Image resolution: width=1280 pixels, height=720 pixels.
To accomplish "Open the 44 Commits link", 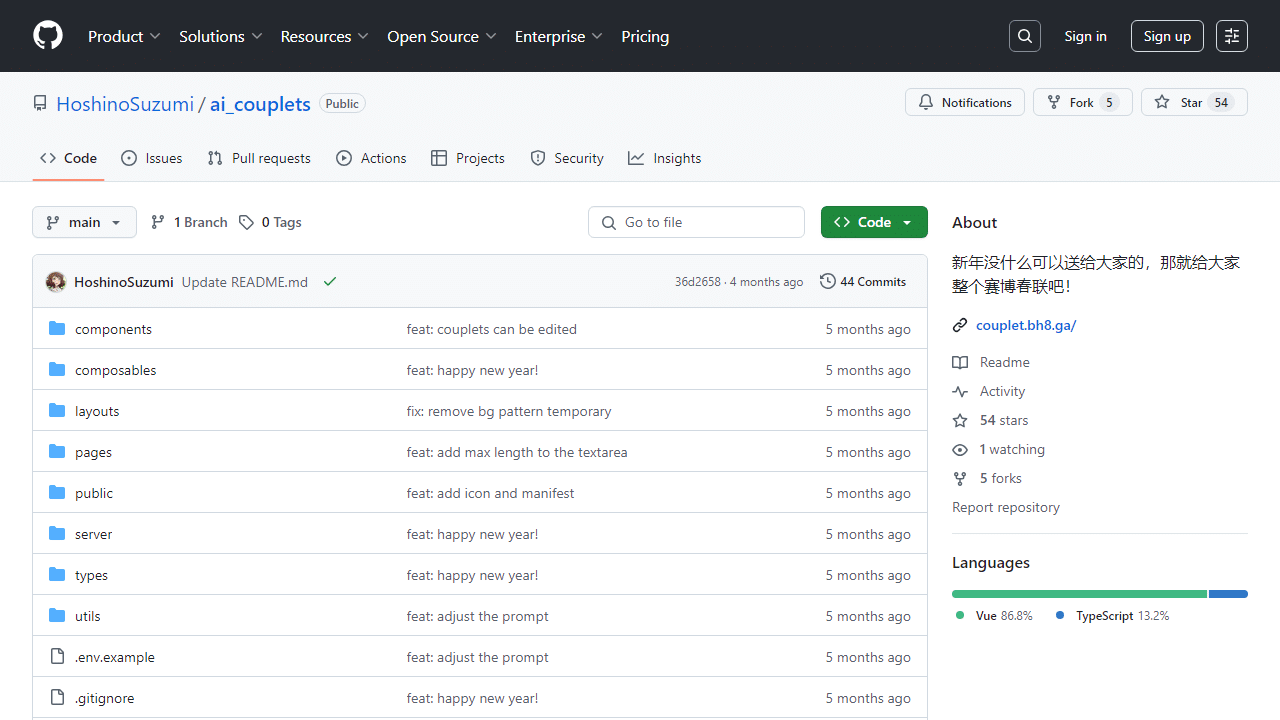I will [x=863, y=282].
